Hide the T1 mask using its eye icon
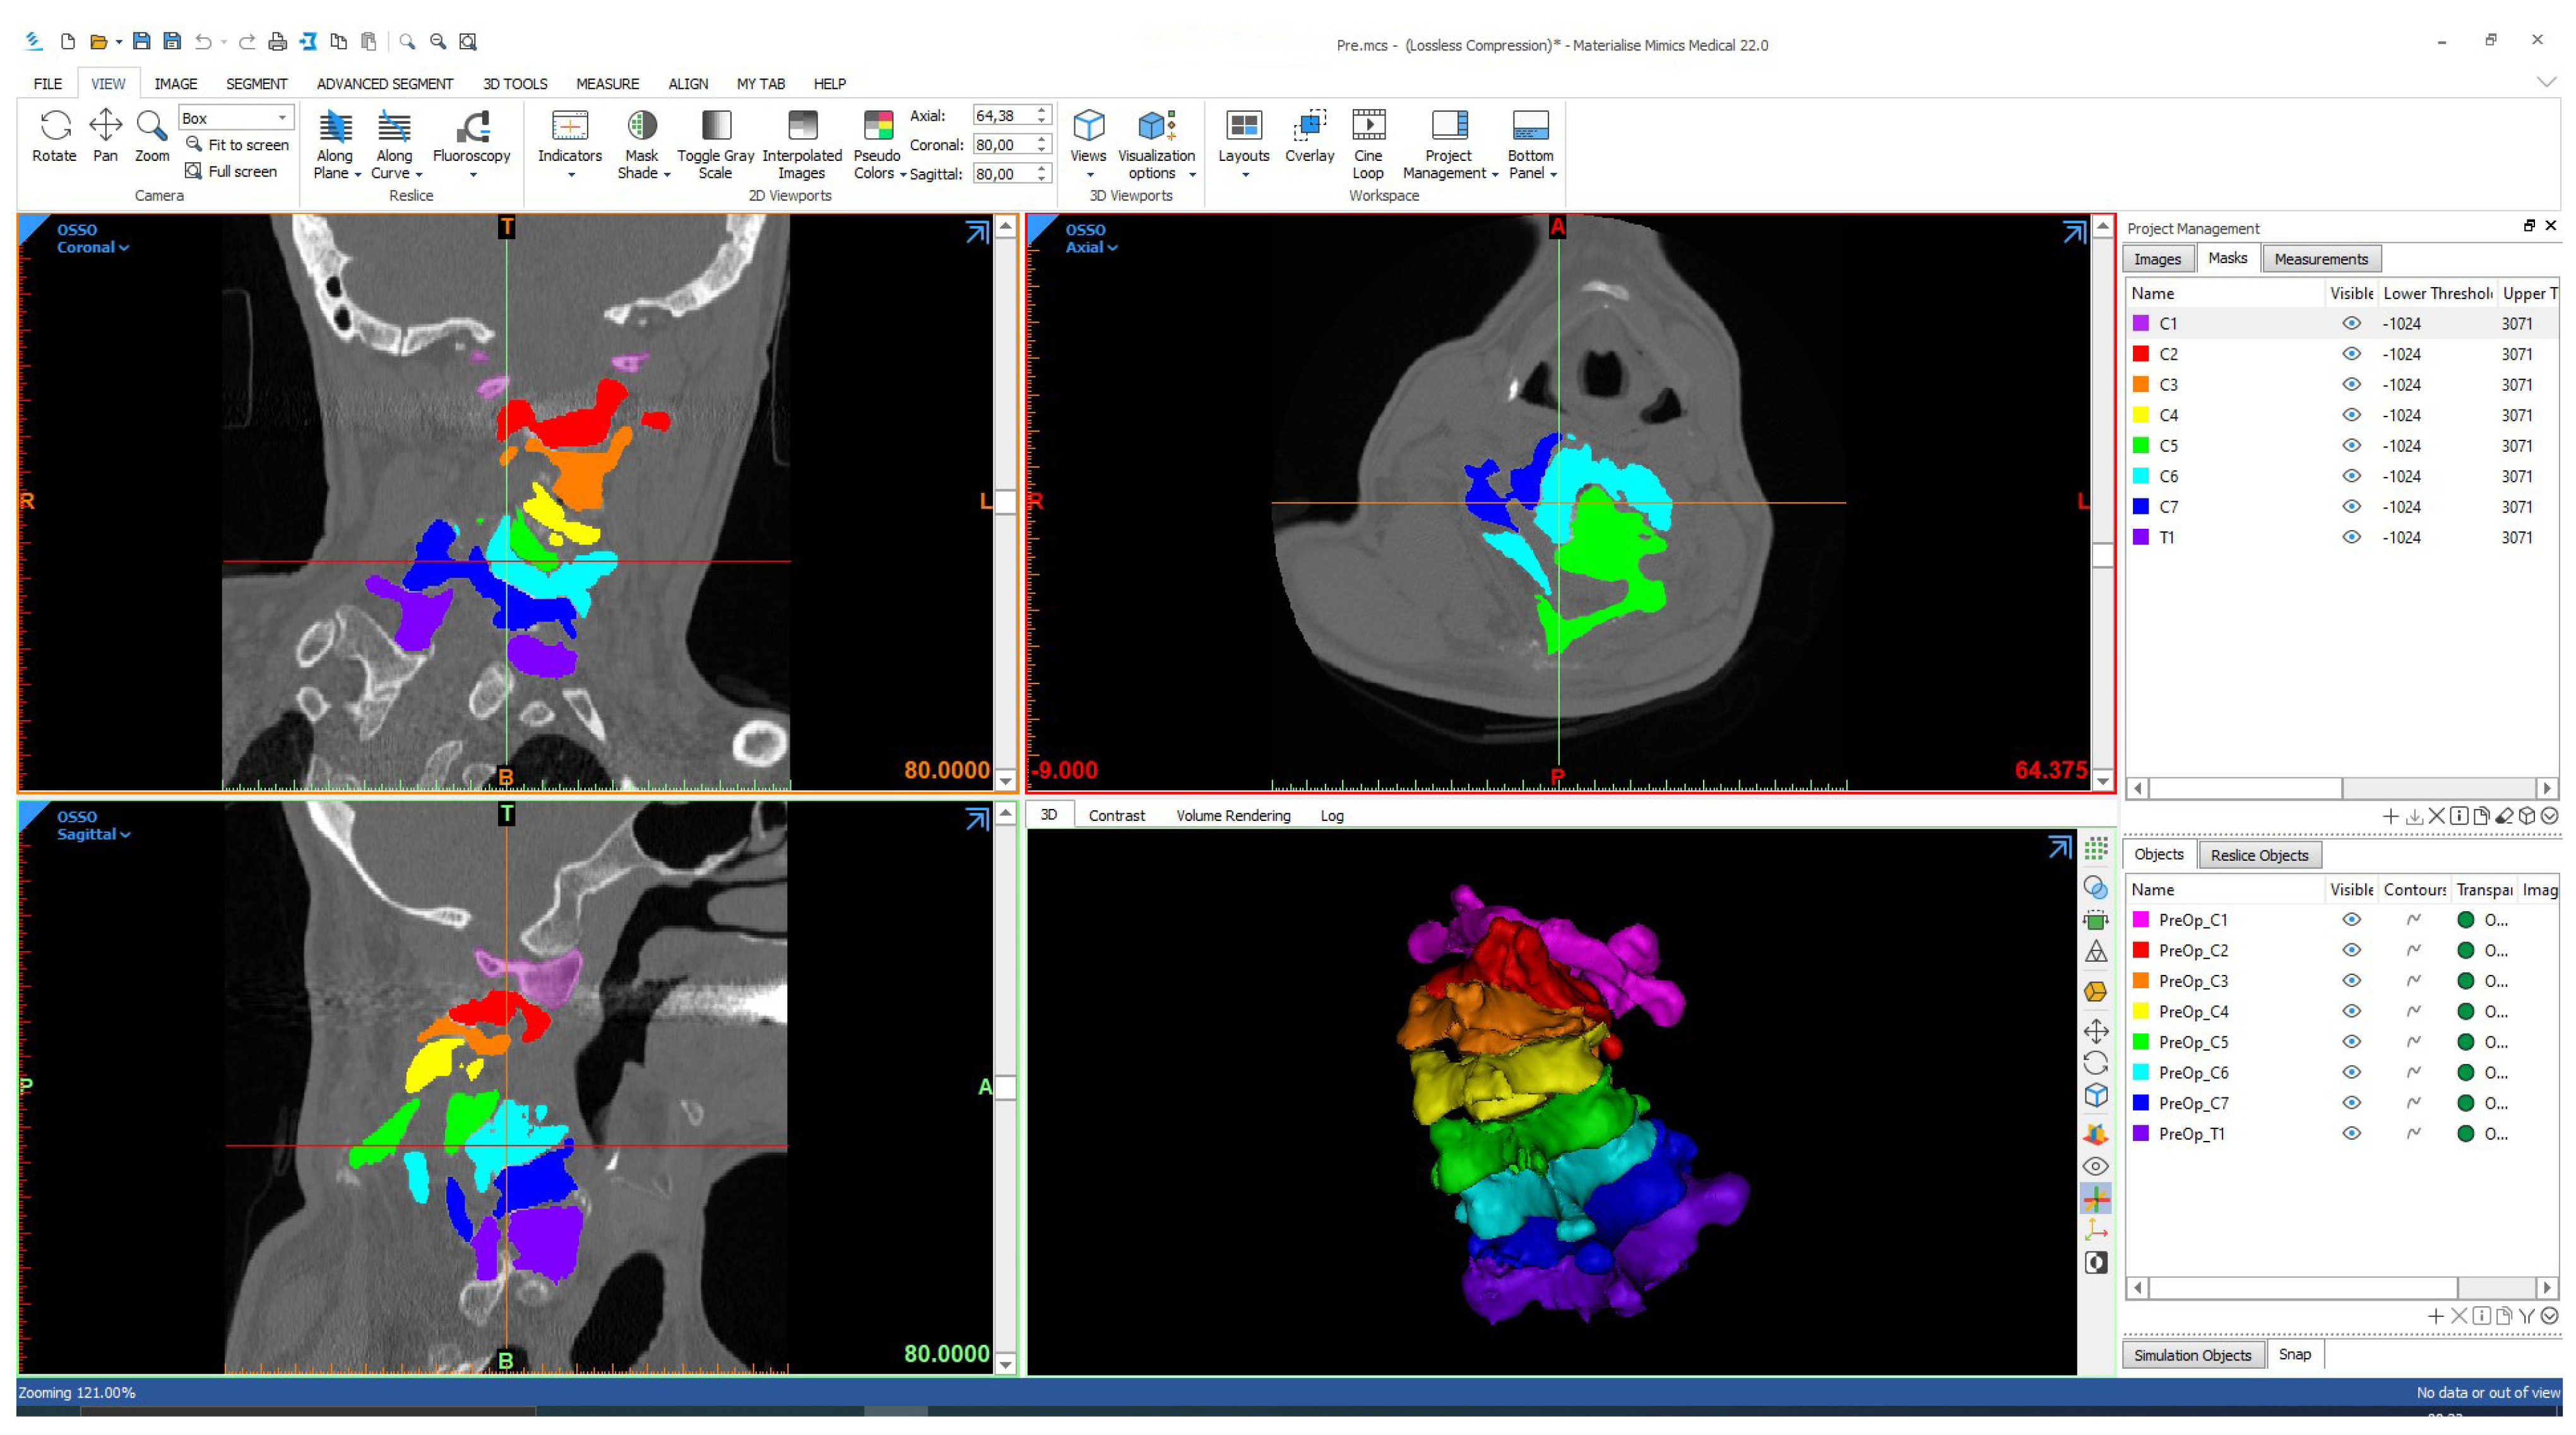The width and height of the screenshot is (2576, 1435). point(2351,538)
